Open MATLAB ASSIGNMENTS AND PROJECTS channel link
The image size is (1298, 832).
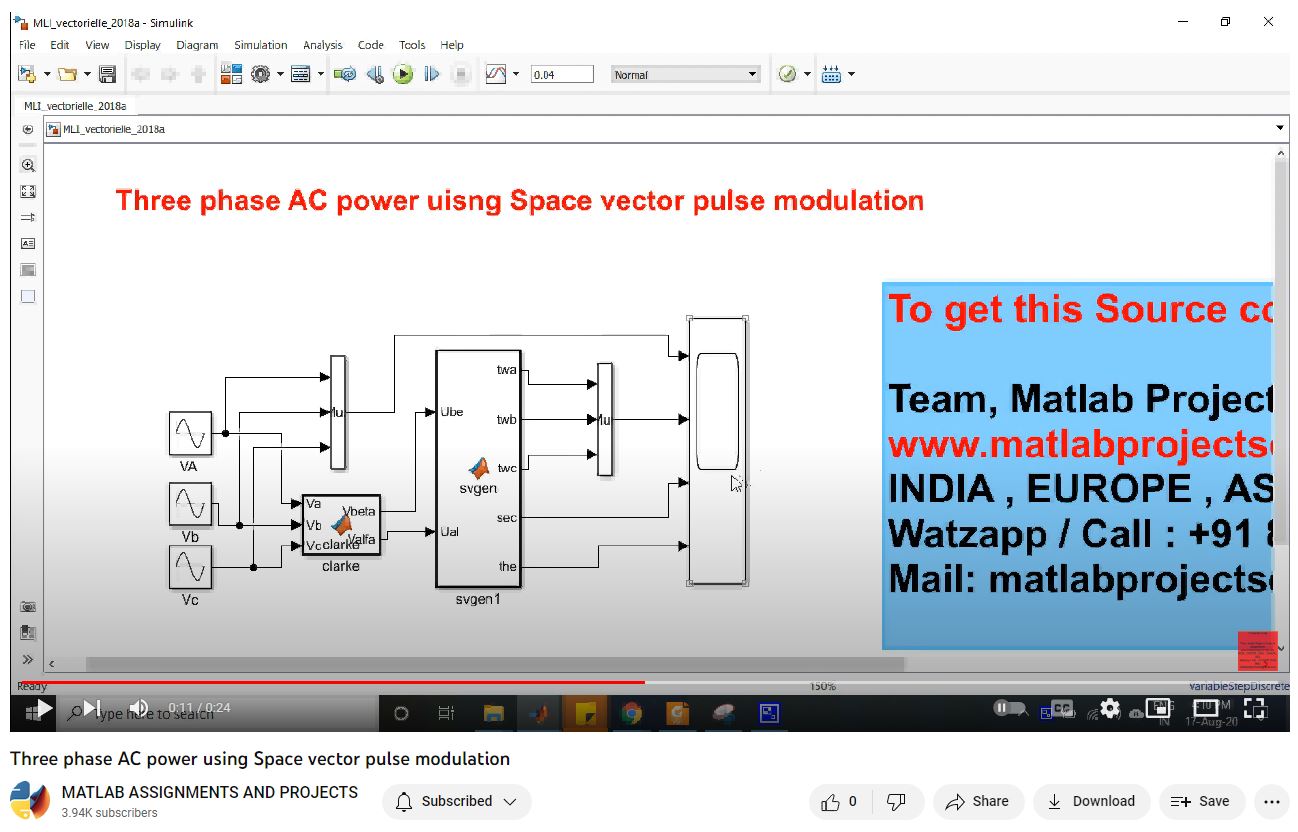click(210, 792)
